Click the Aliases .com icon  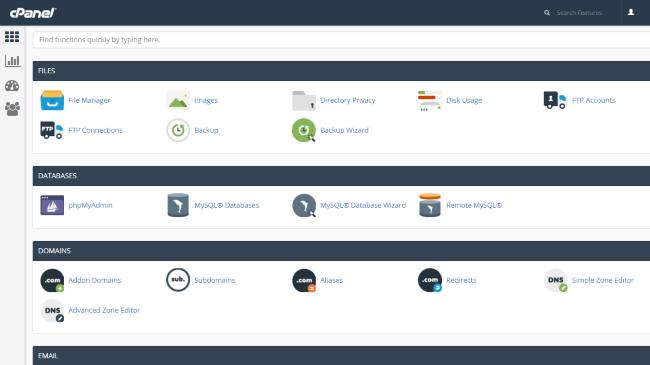pyautogui.click(x=304, y=280)
